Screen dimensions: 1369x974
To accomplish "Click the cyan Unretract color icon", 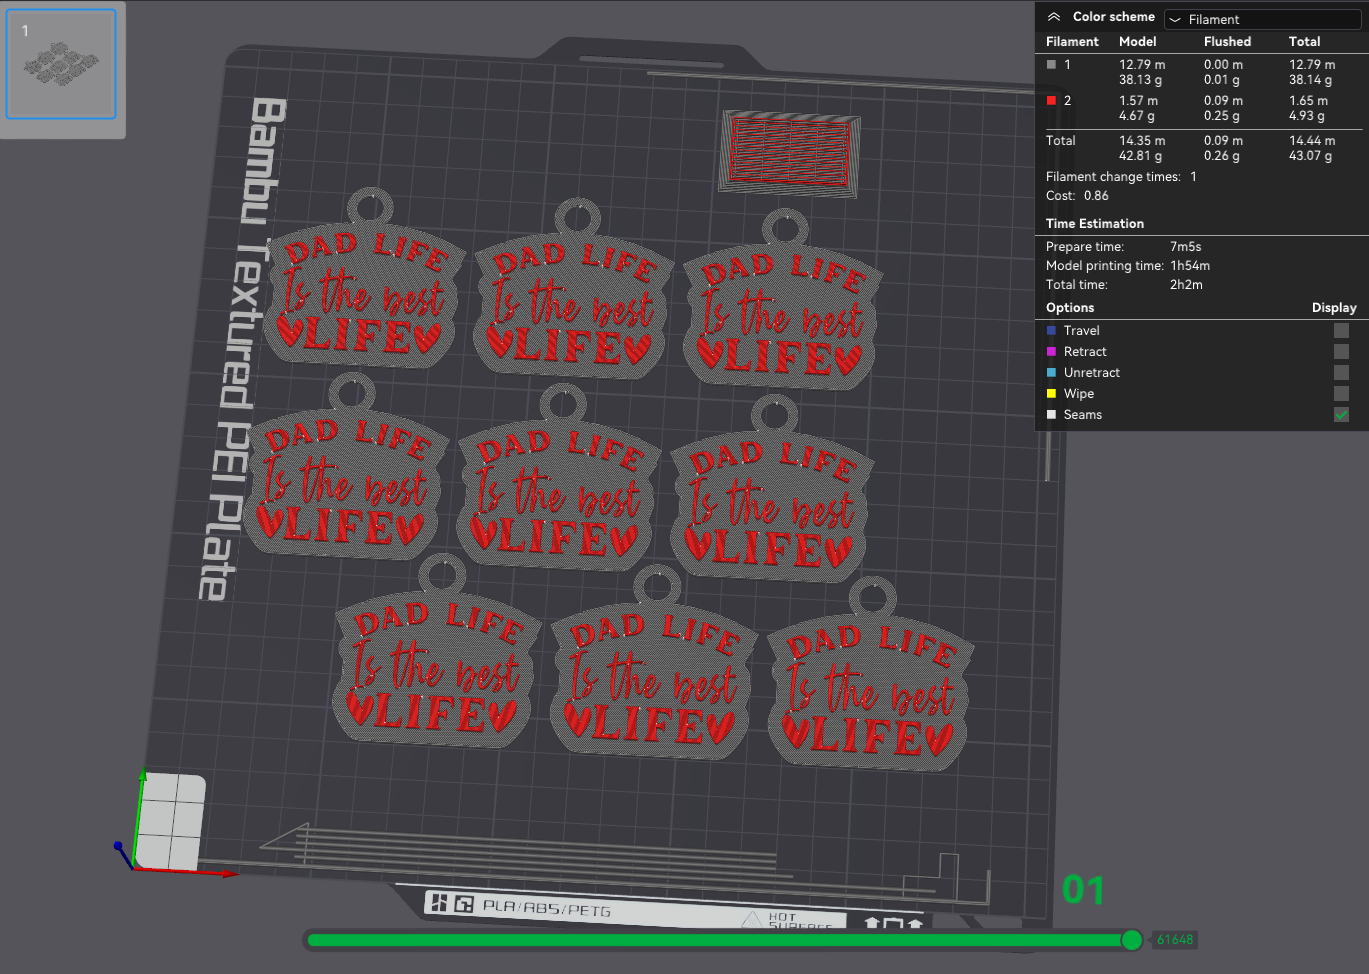I will pyautogui.click(x=1051, y=372).
